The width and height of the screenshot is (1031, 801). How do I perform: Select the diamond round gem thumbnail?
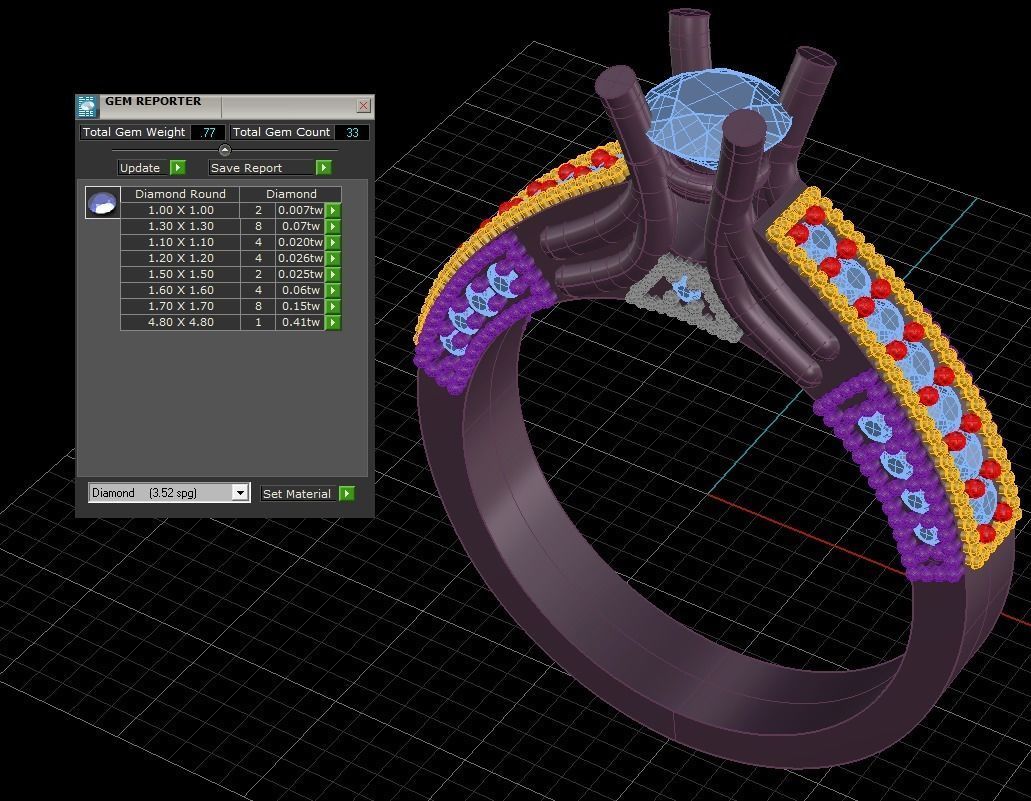click(x=103, y=203)
